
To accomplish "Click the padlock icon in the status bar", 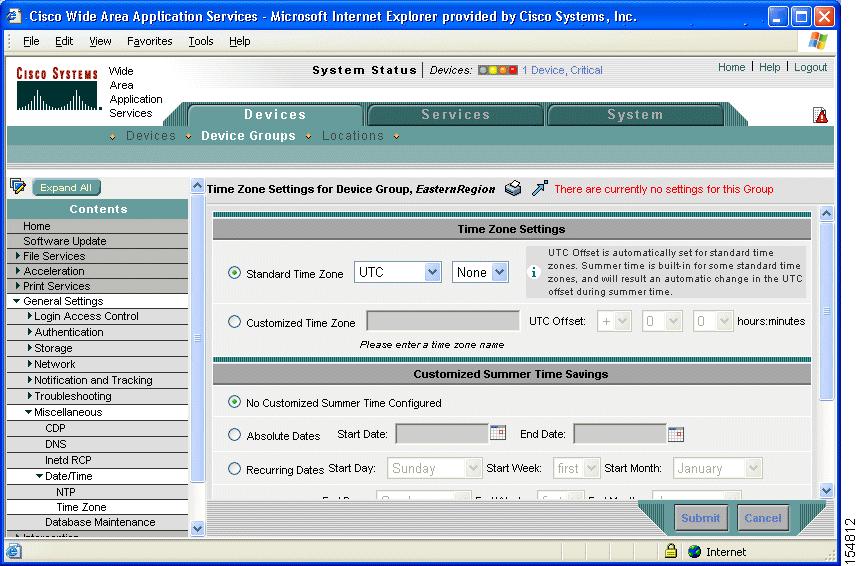I will pos(670,551).
